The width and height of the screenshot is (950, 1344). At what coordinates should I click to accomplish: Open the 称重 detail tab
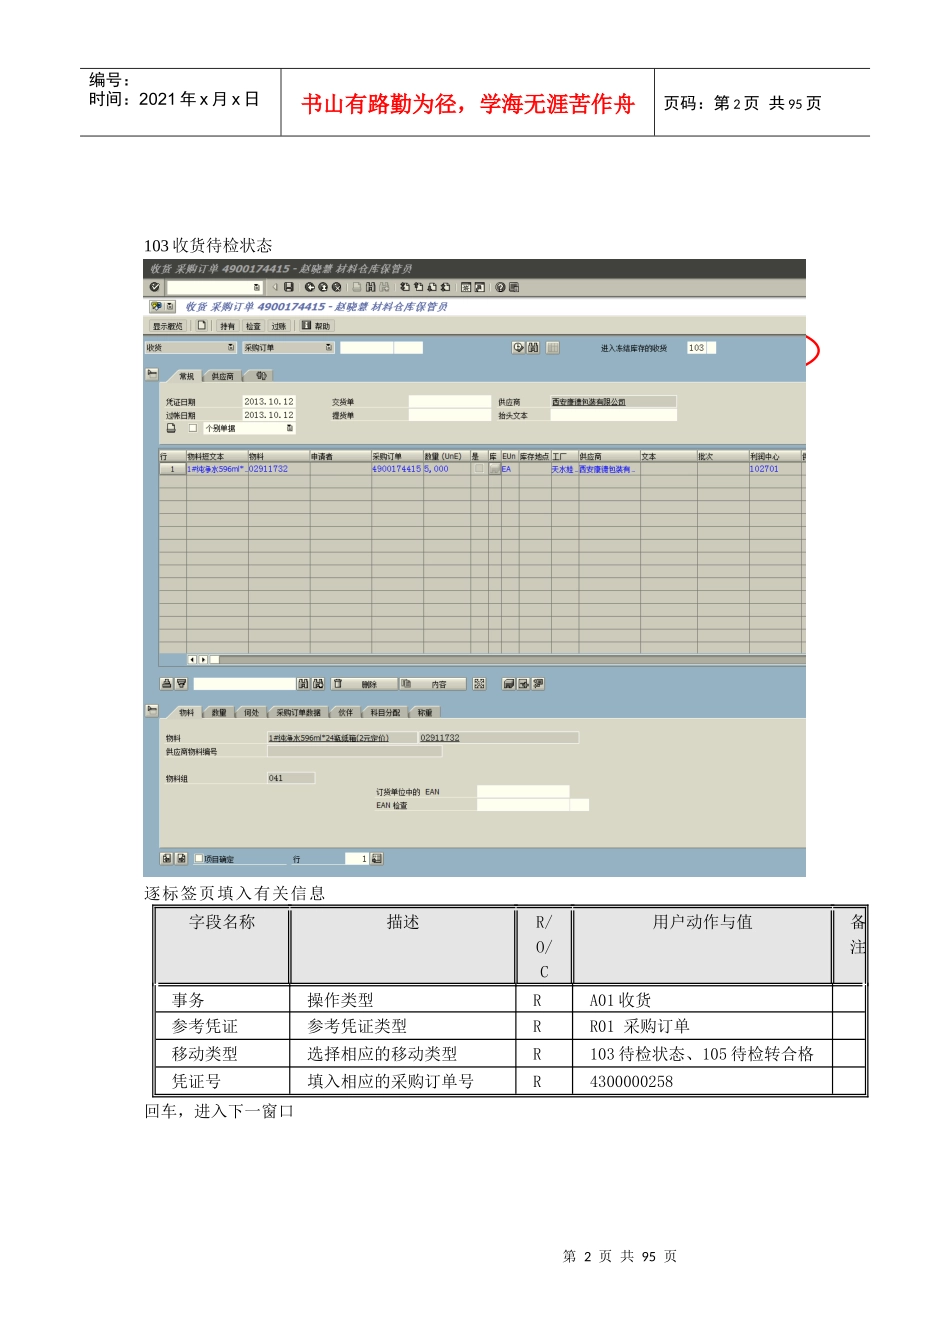(424, 713)
